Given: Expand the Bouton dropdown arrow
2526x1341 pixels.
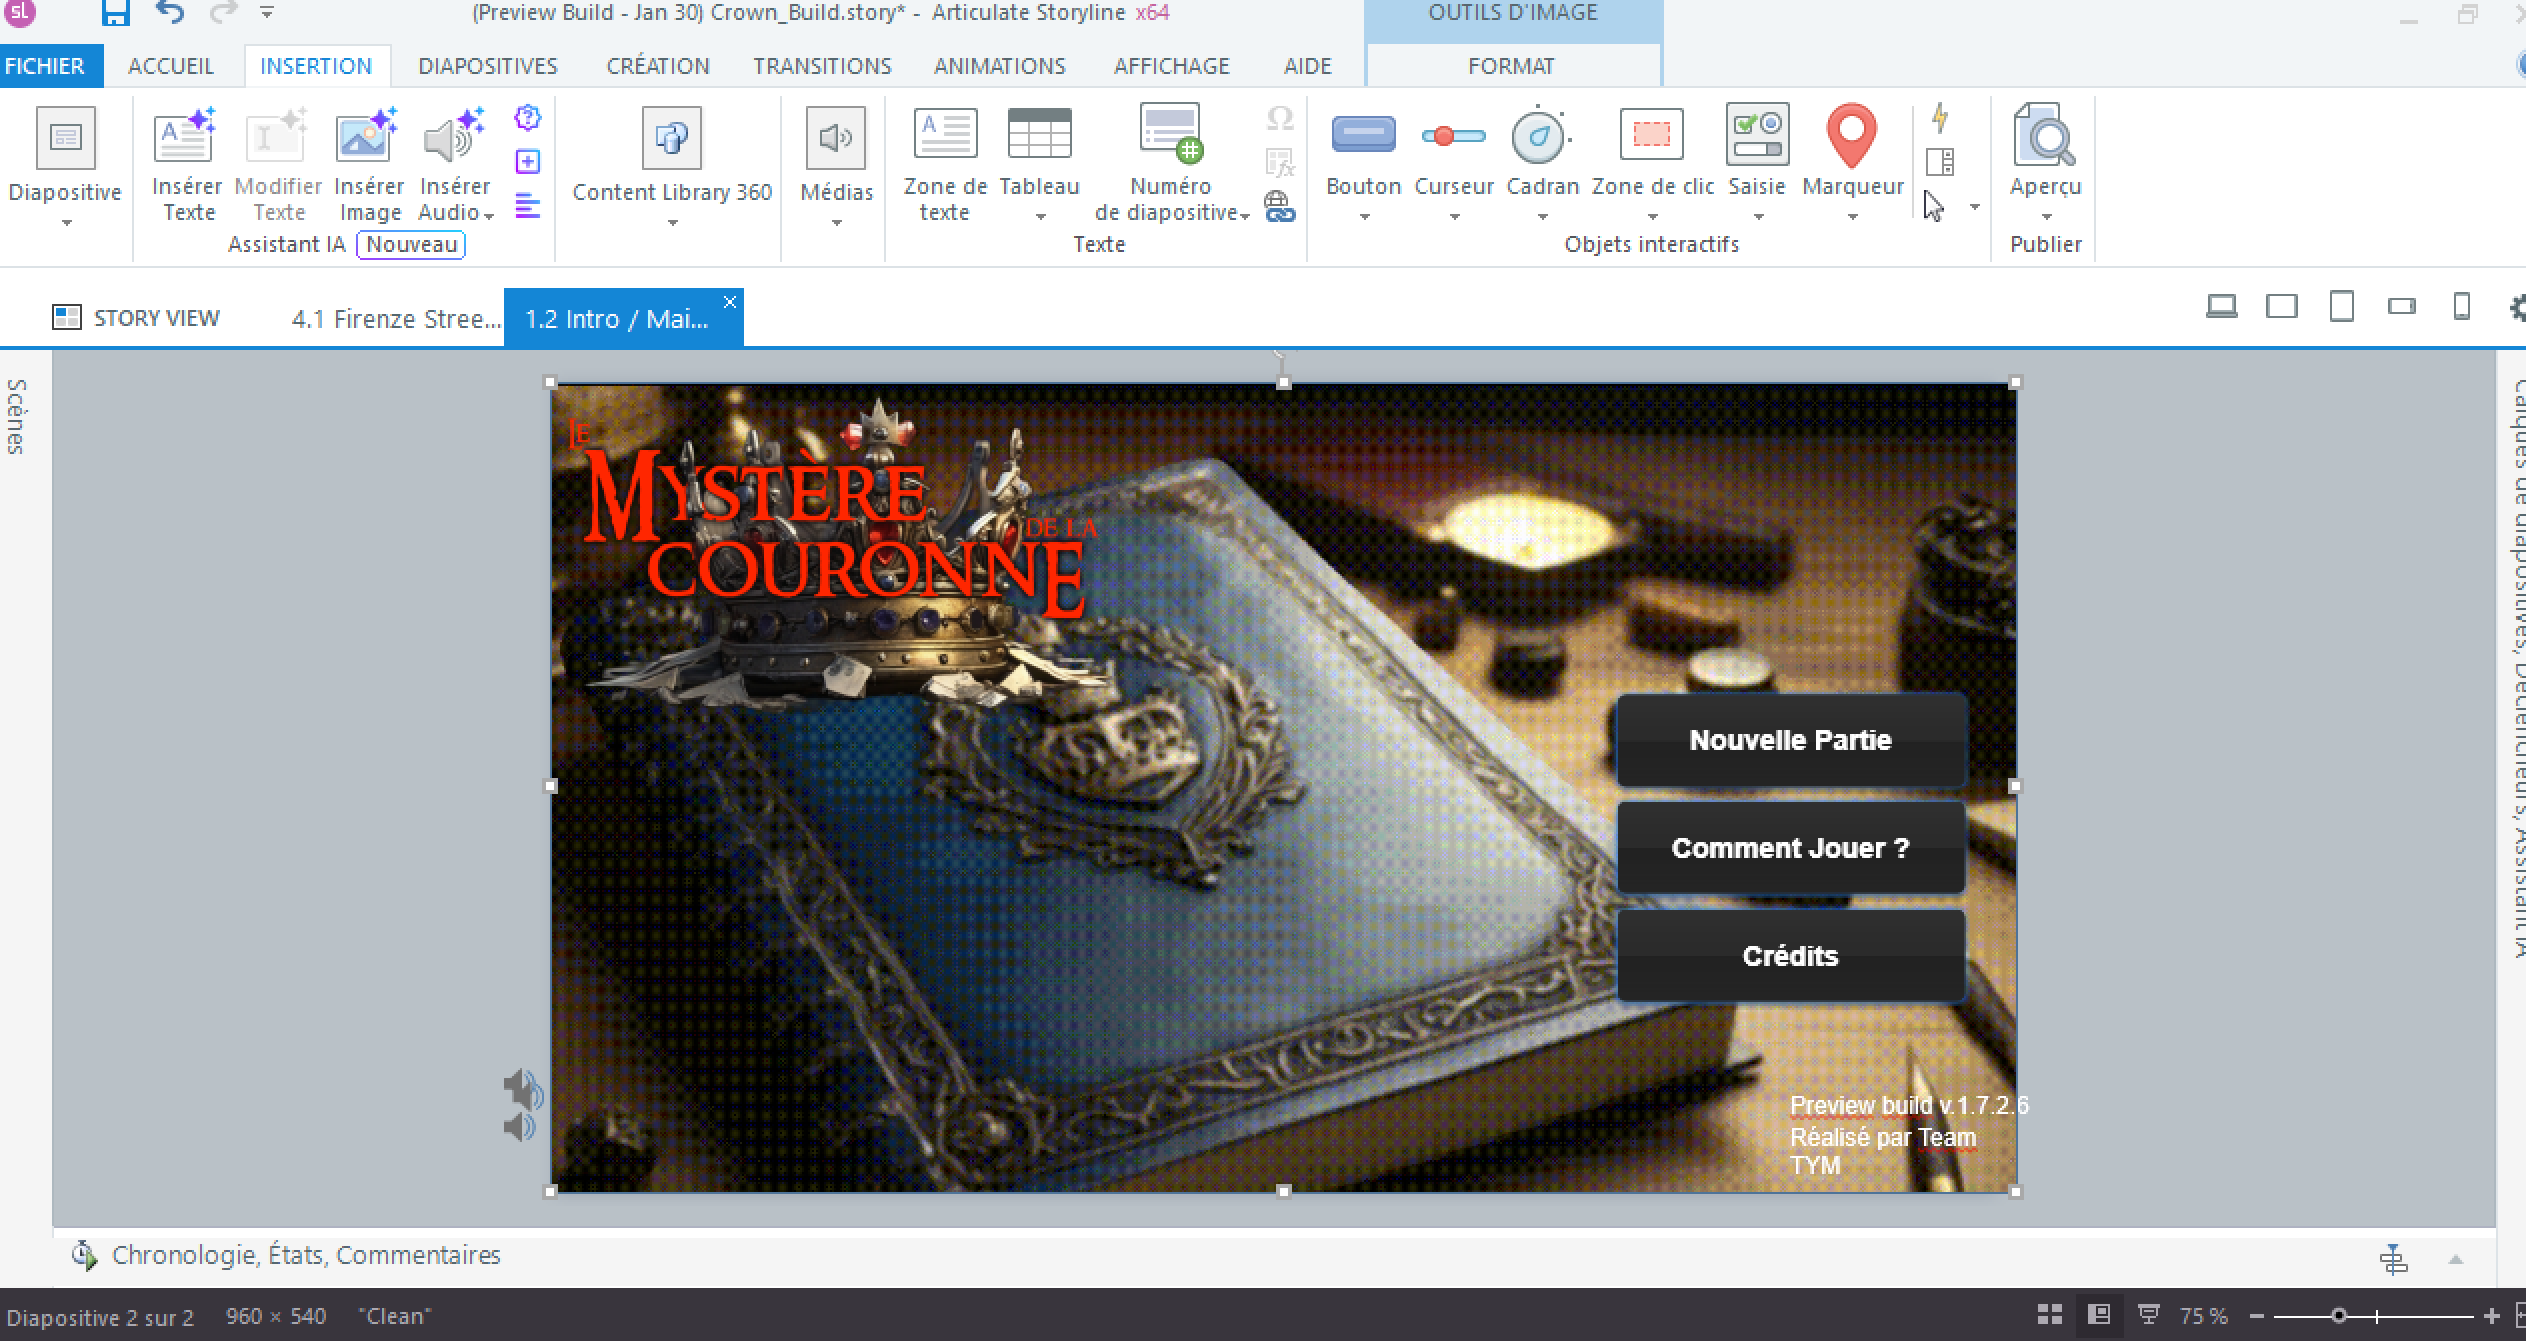Looking at the screenshot, I should pos(1364,217).
